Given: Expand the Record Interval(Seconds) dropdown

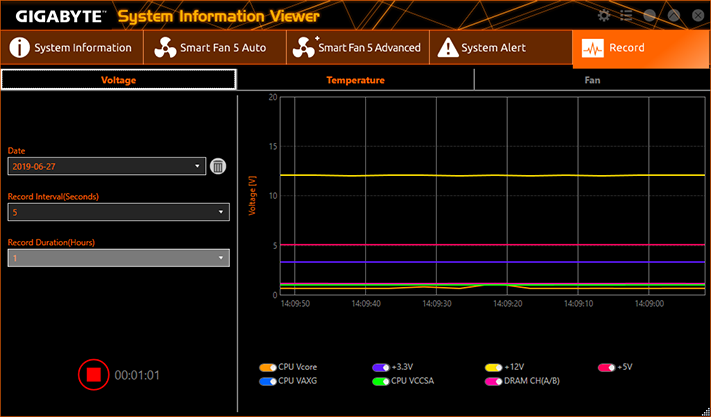Looking at the screenshot, I should pos(119,212).
